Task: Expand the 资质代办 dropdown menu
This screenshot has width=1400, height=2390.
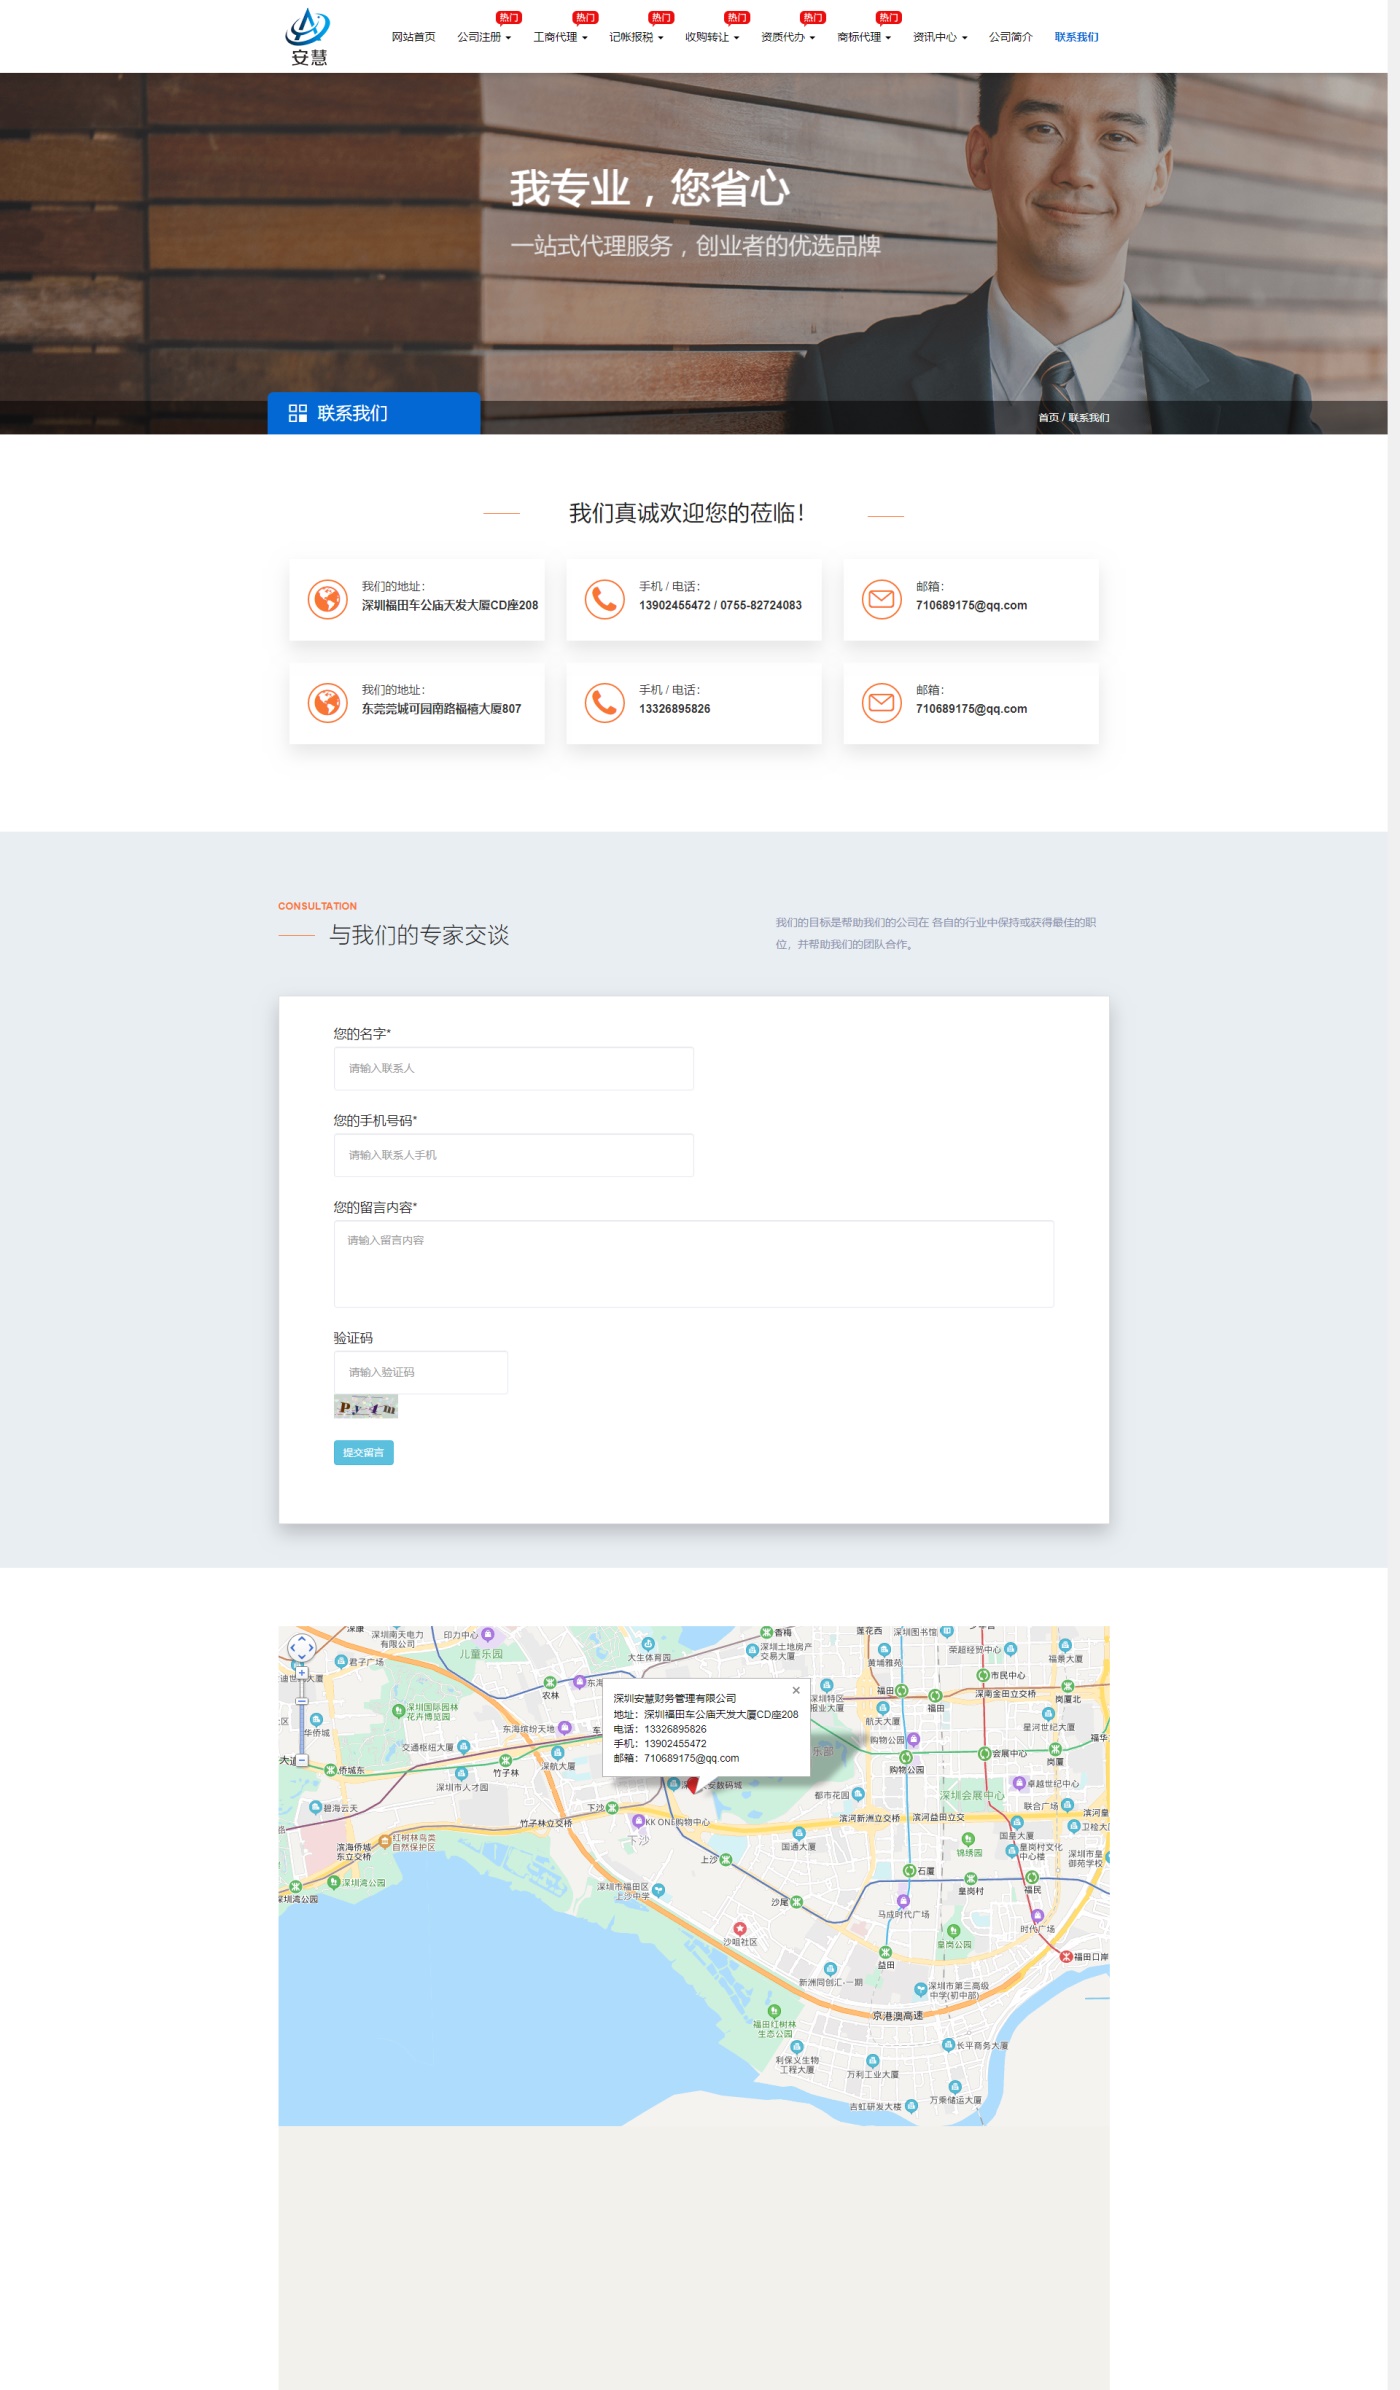Action: tap(788, 37)
